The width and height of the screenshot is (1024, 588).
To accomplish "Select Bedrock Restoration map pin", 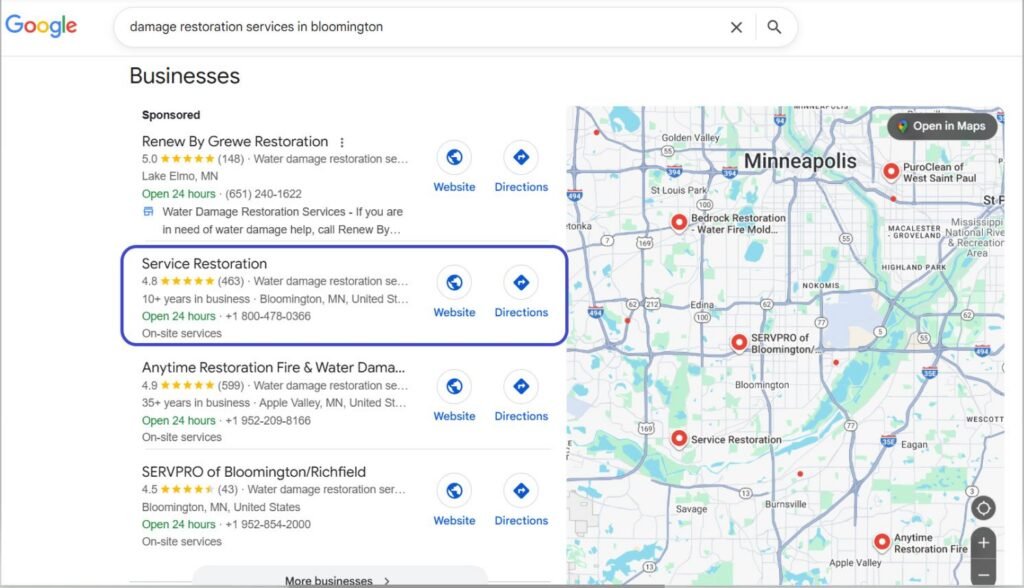I will (679, 222).
